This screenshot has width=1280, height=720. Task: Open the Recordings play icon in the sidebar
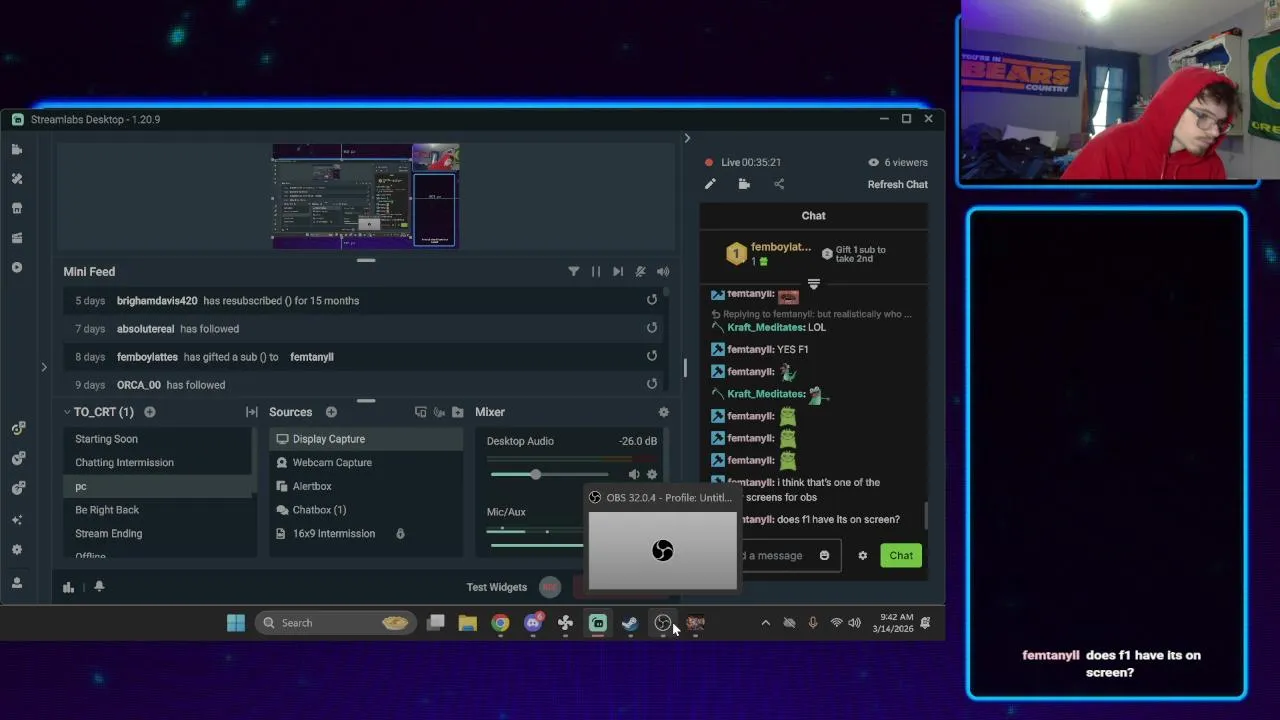point(17,267)
